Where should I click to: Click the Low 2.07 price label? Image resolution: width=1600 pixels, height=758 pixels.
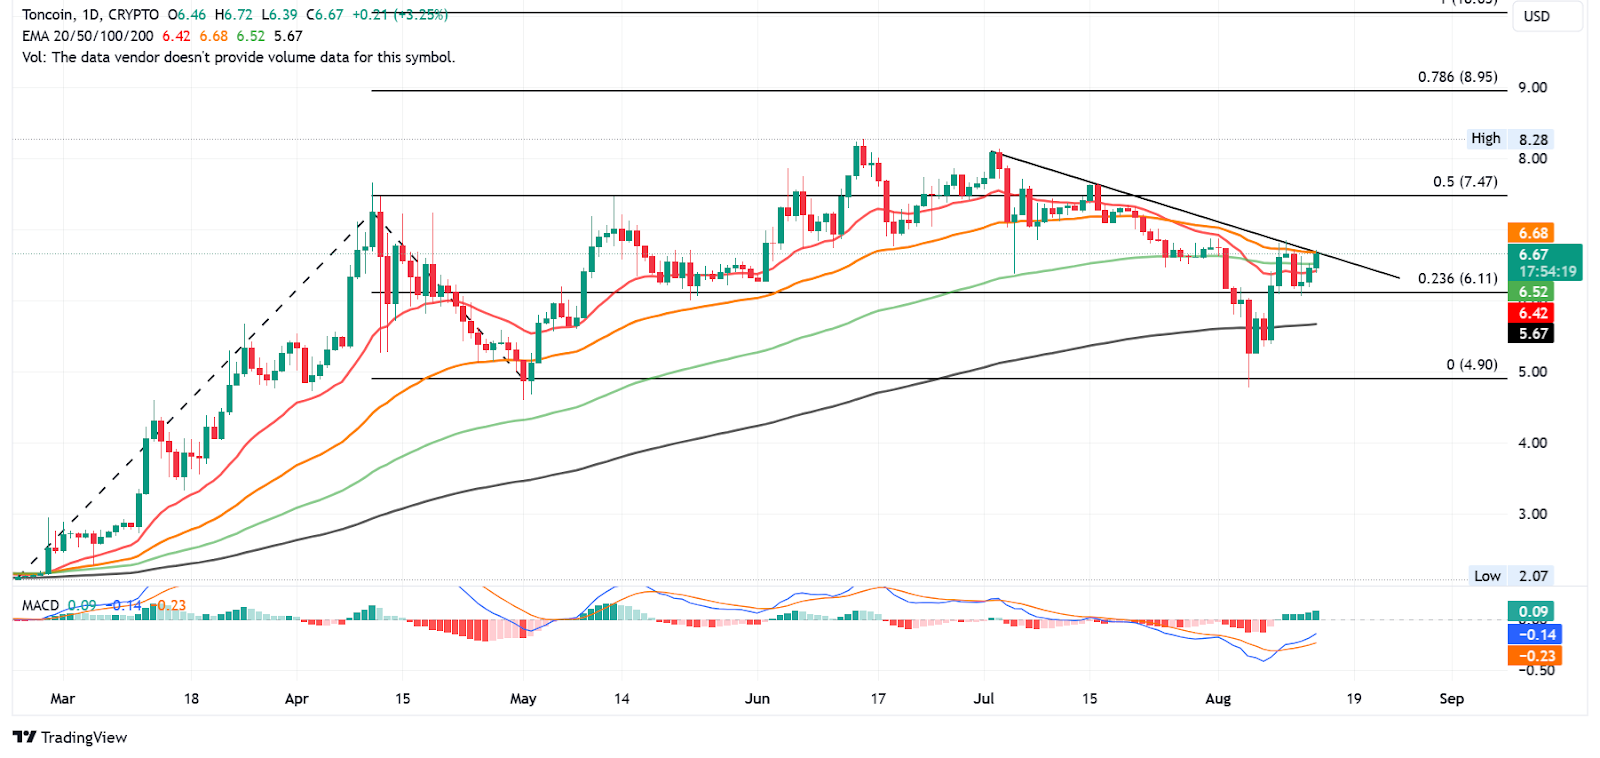click(x=1510, y=576)
